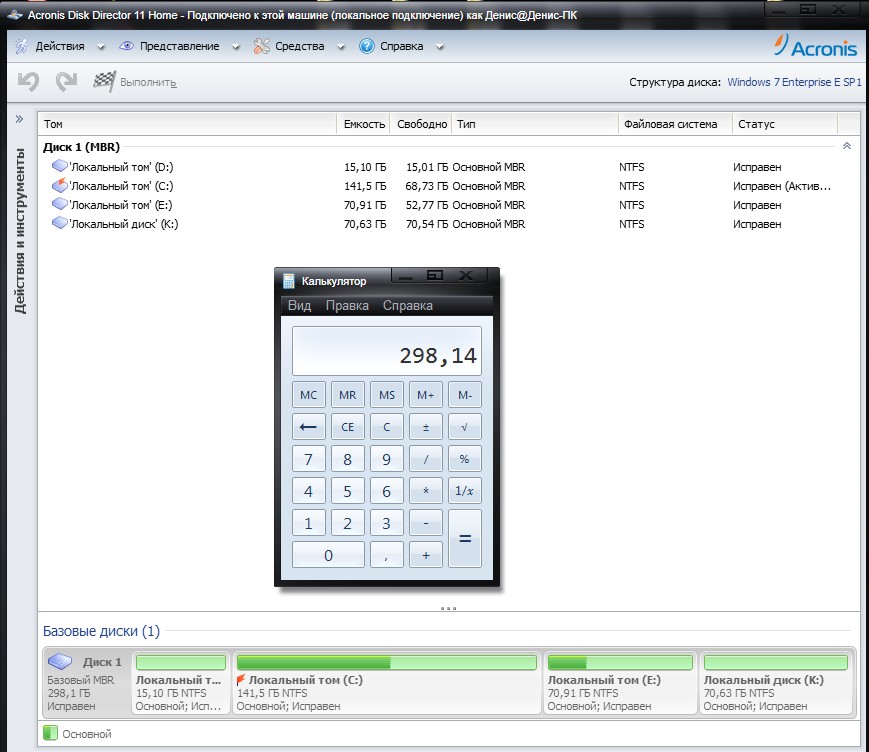Select the K: partition block in disk map
This screenshot has width=869, height=752.
[x=776, y=683]
